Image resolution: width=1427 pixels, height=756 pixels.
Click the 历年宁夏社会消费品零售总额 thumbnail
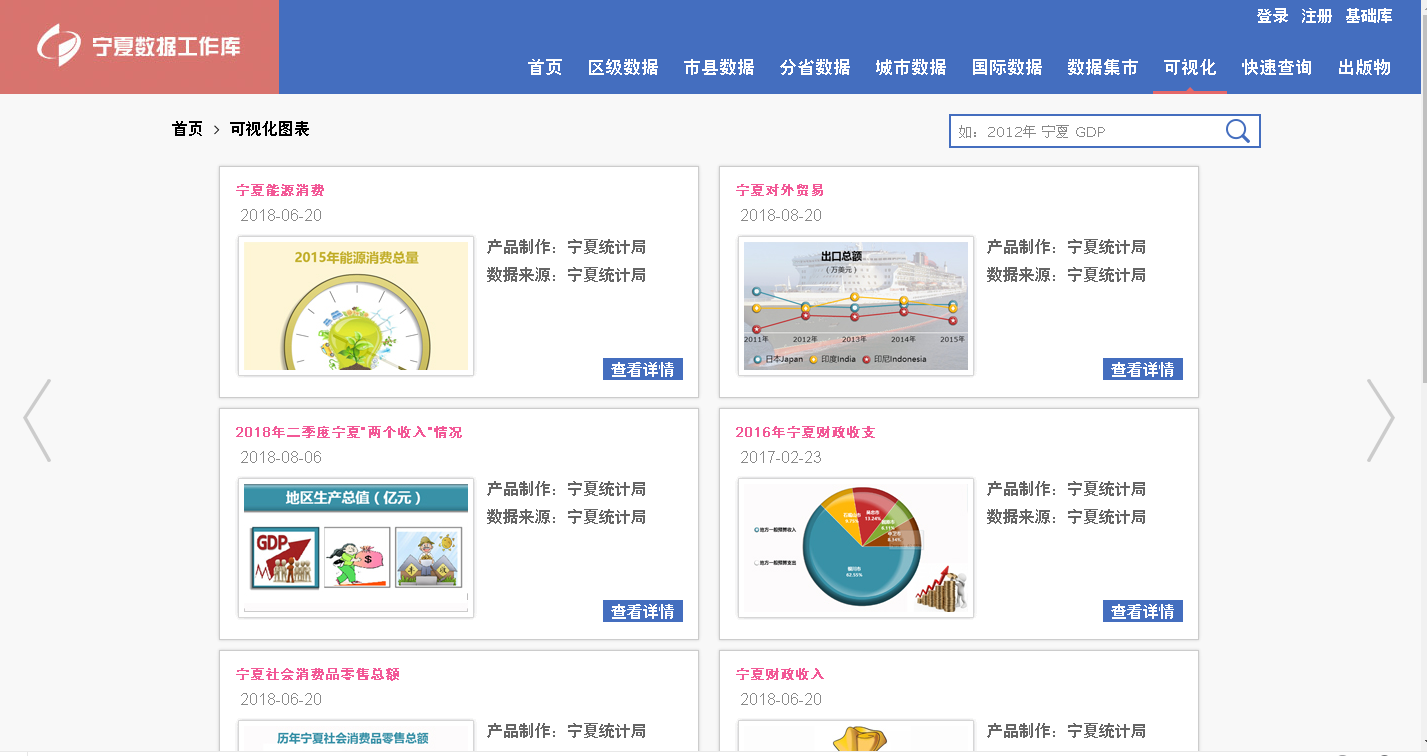coord(356,735)
